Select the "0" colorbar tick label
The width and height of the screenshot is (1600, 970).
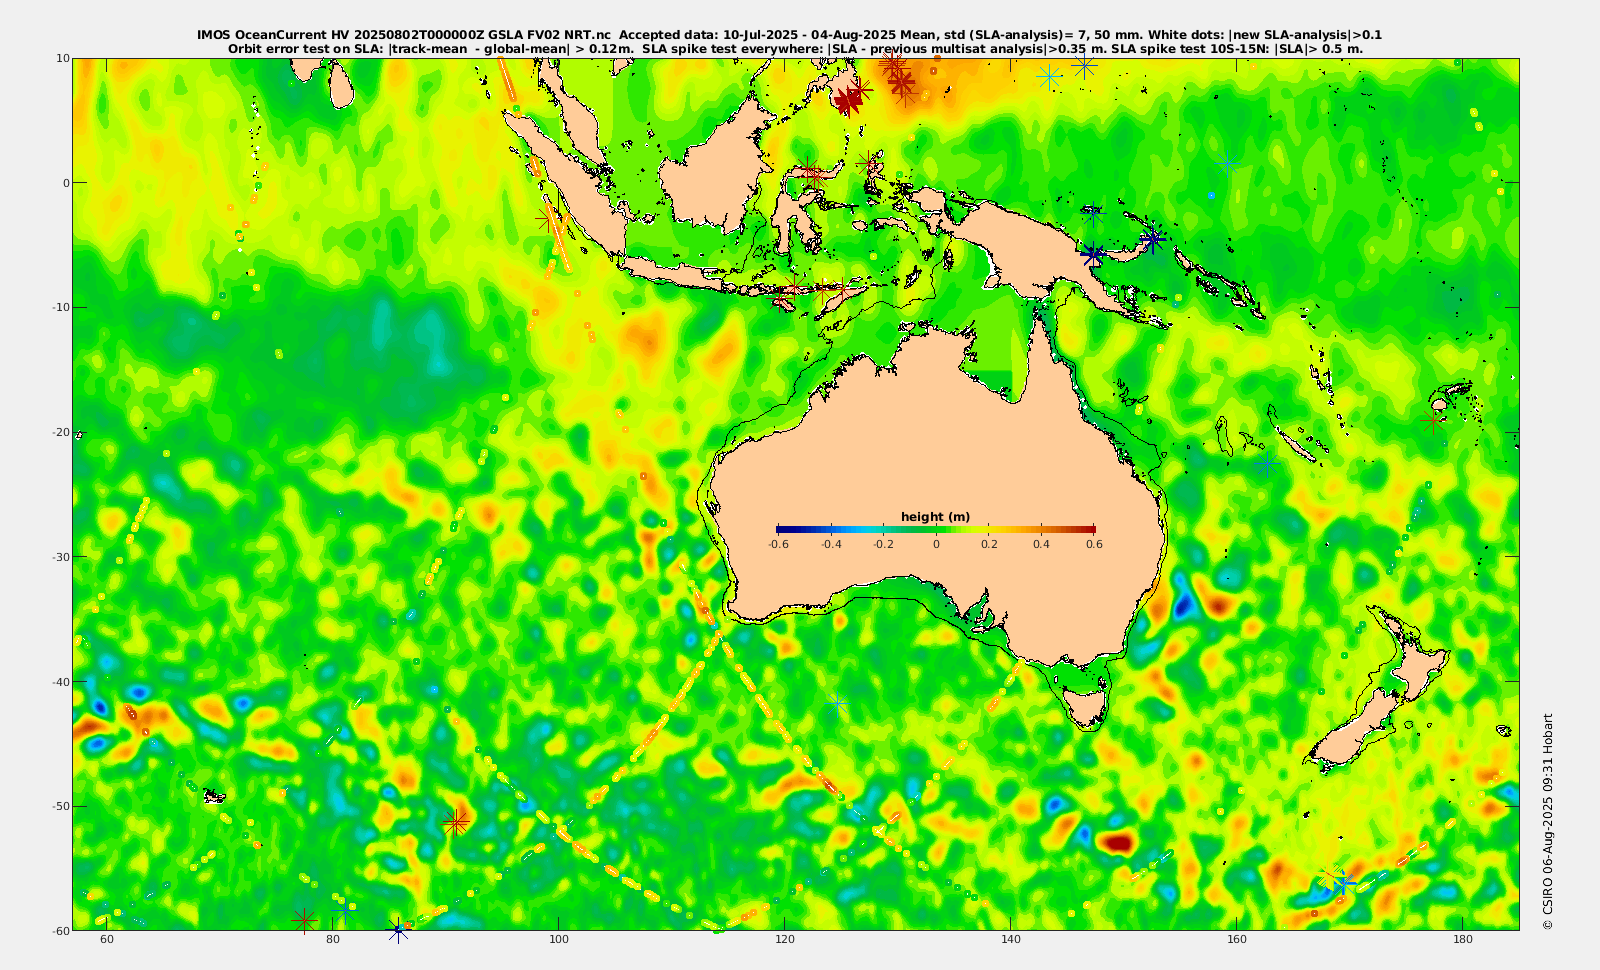936,544
